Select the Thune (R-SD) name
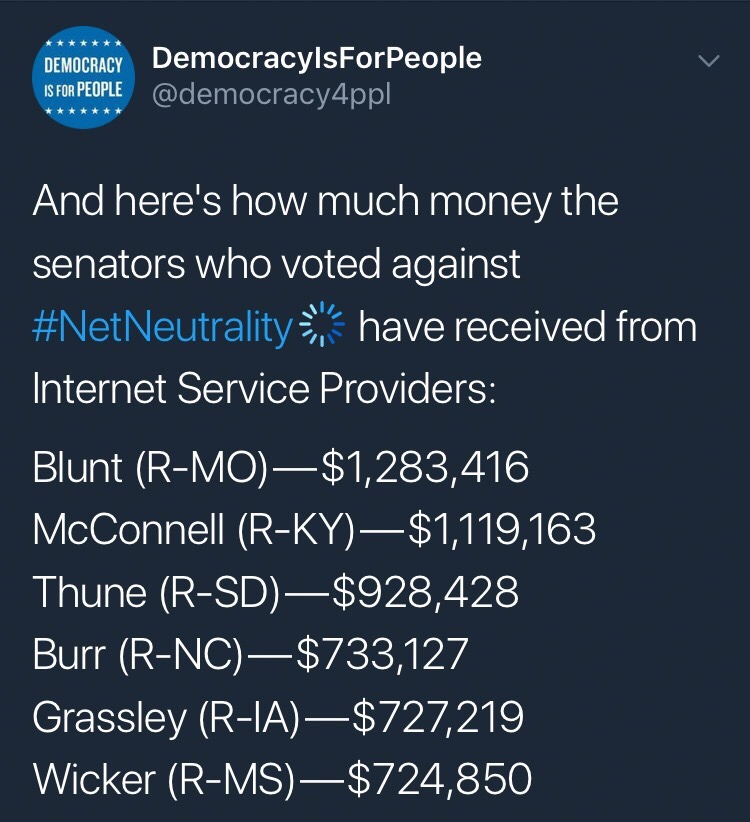The width and height of the screenshot is (750, 822). pos(157,592)
